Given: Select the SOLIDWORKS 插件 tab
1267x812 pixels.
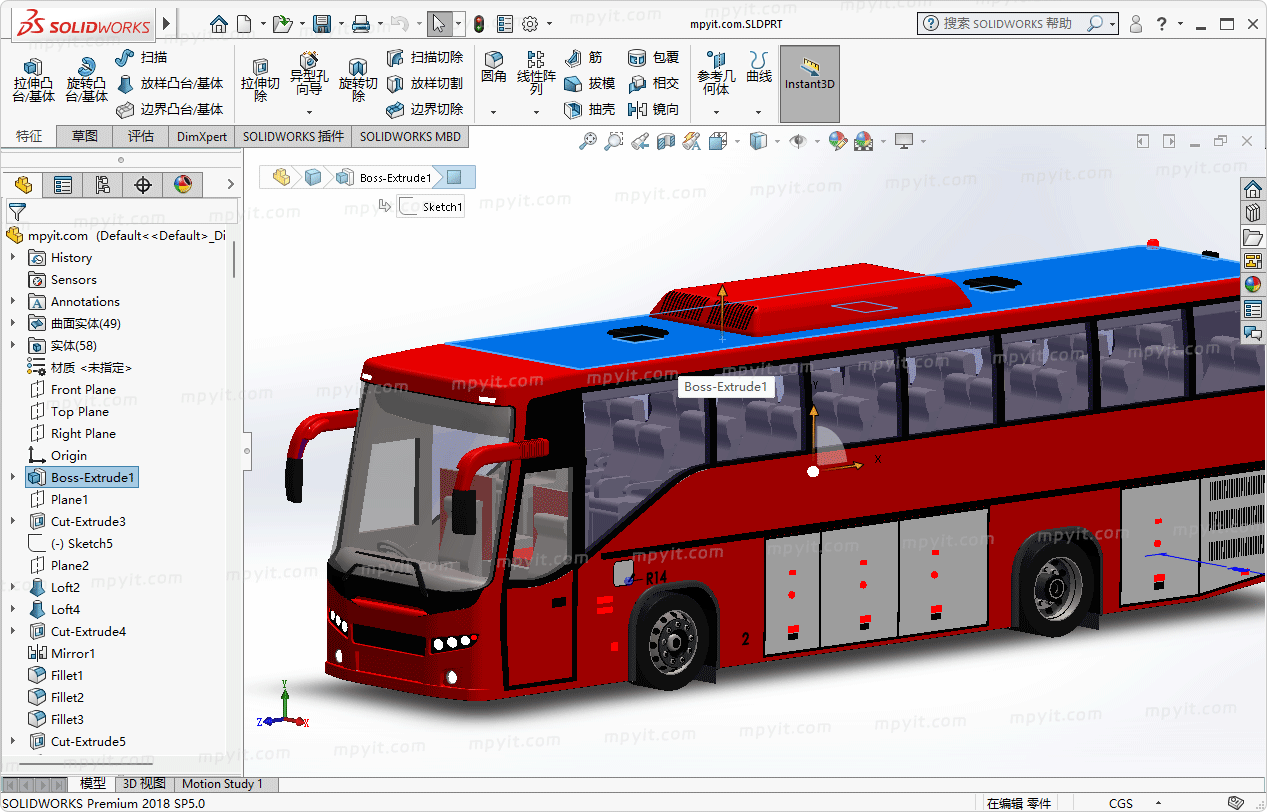Looking at the screenshot, I should 293,136.
